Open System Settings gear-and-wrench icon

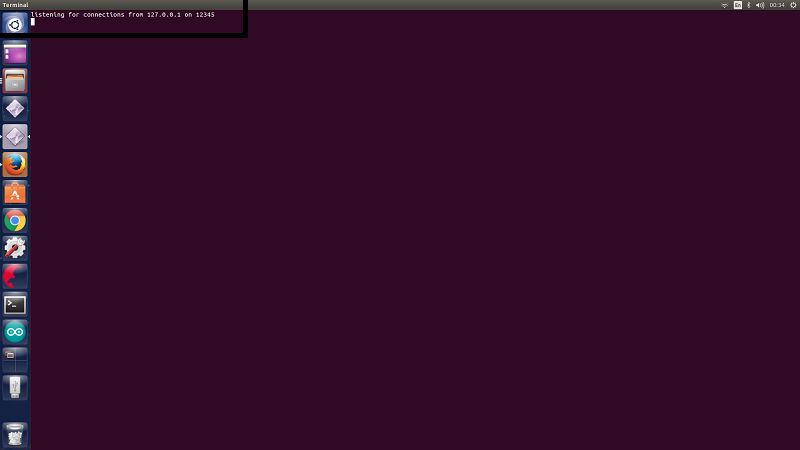(x=15, y=248)
